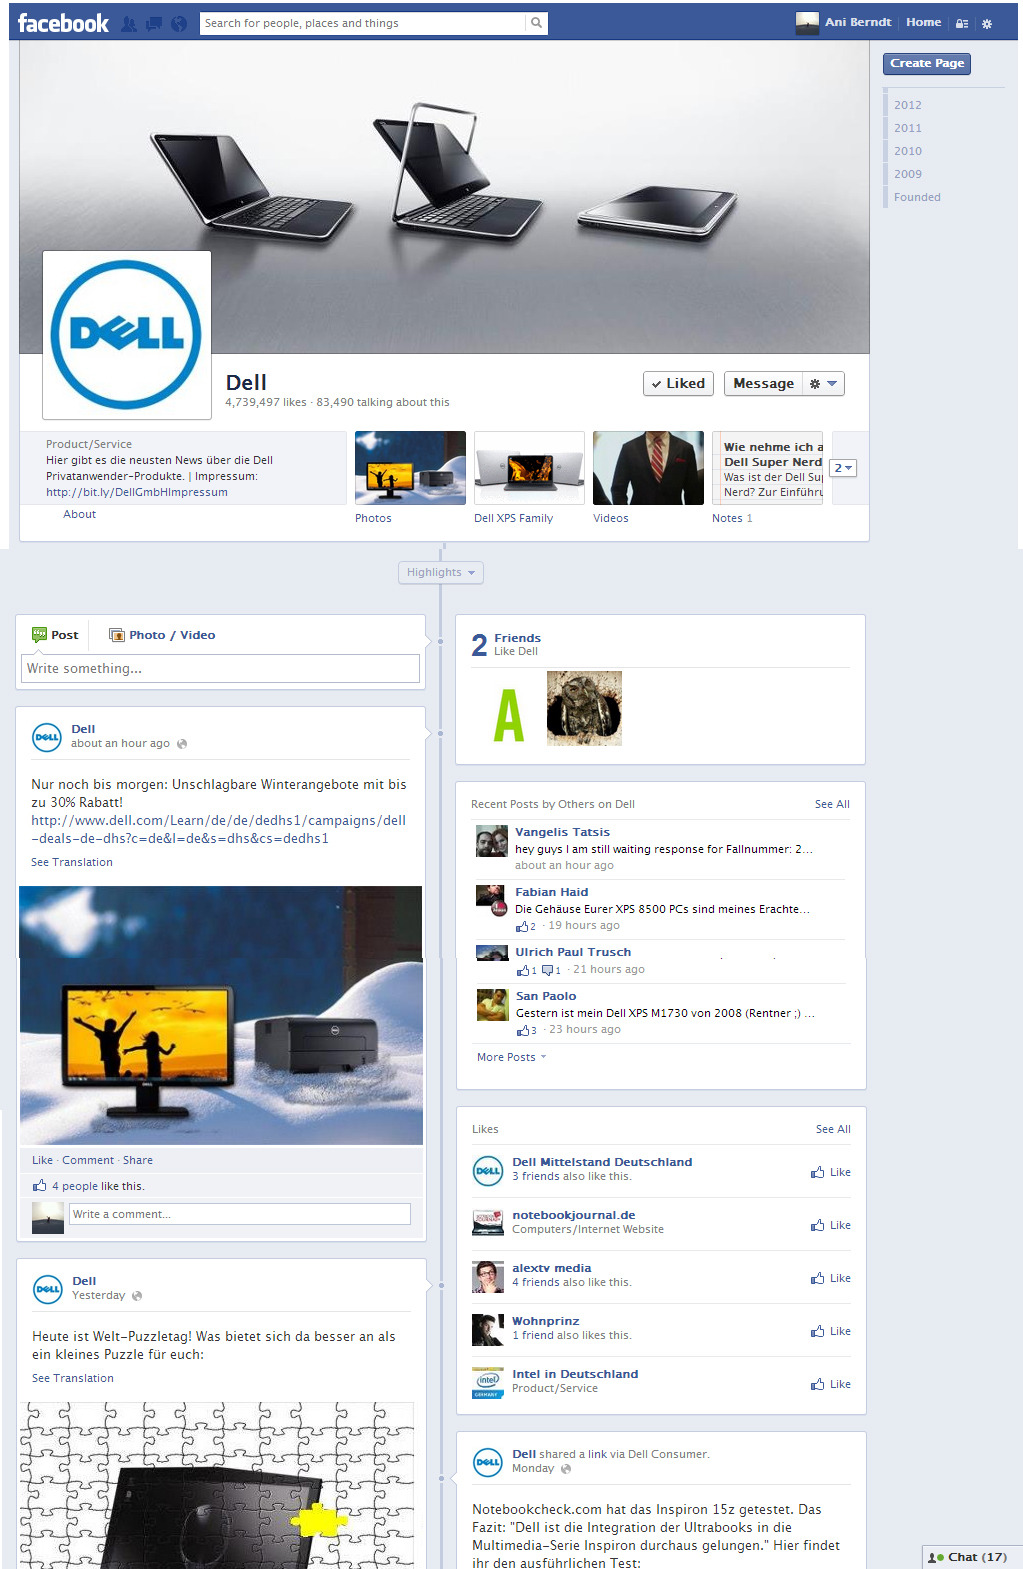Open friend requests icon in top bar
1023x1569 pixels.
point(129,24)
